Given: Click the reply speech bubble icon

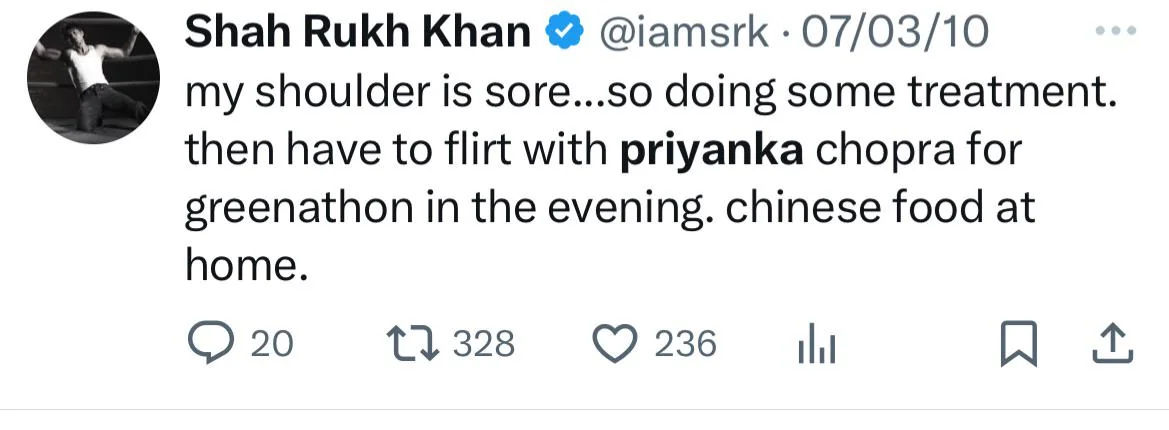Looking at the screenshot, I should click(x=210, y=344).
